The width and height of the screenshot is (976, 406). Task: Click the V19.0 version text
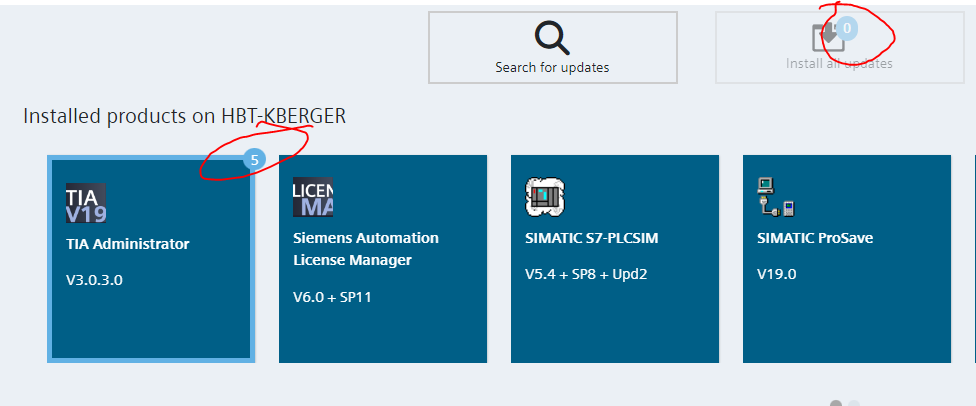[x=777, y=274]
